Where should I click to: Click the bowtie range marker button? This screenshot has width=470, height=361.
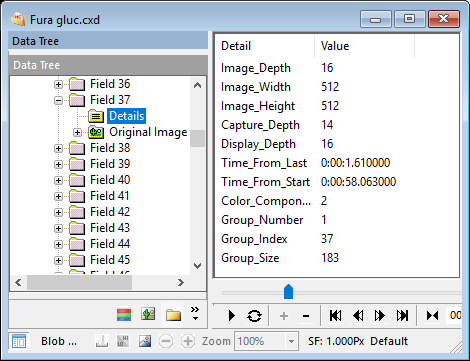[x=433, y=315]
